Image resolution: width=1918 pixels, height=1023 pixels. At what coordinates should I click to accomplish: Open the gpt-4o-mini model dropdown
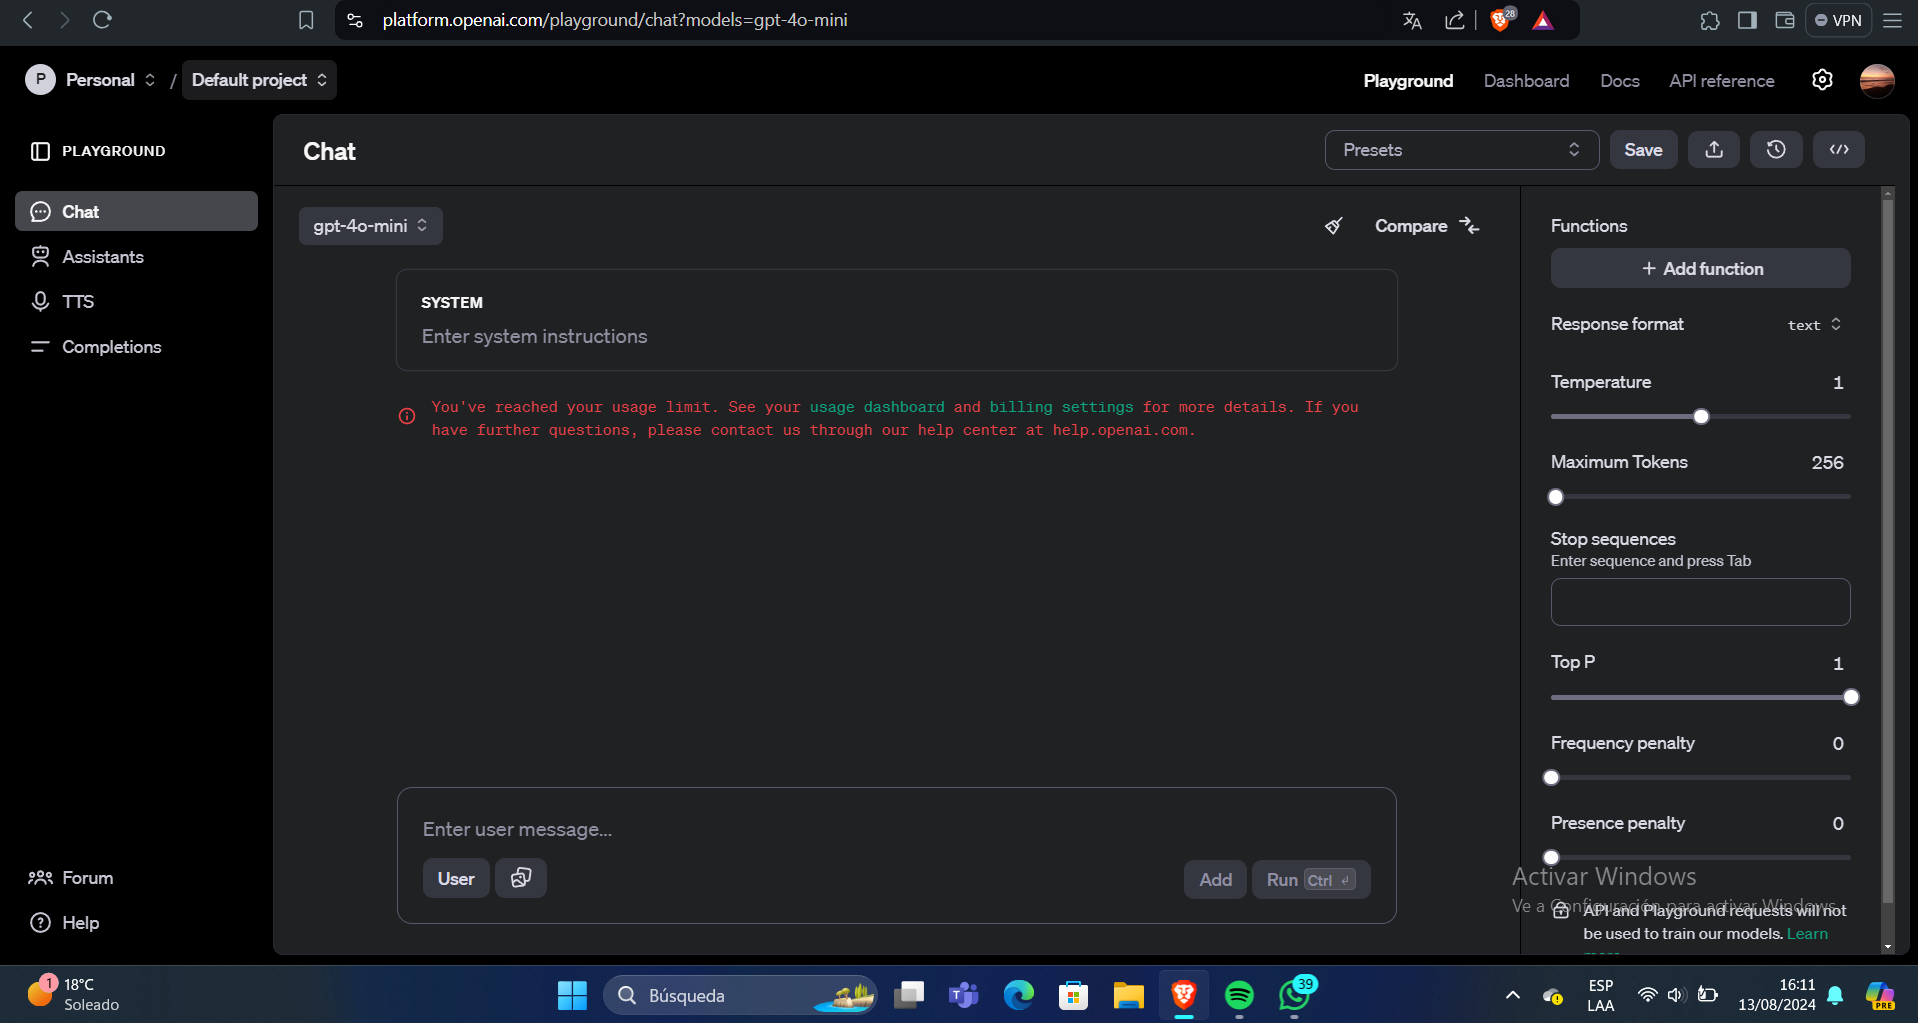tap(371, 226)
